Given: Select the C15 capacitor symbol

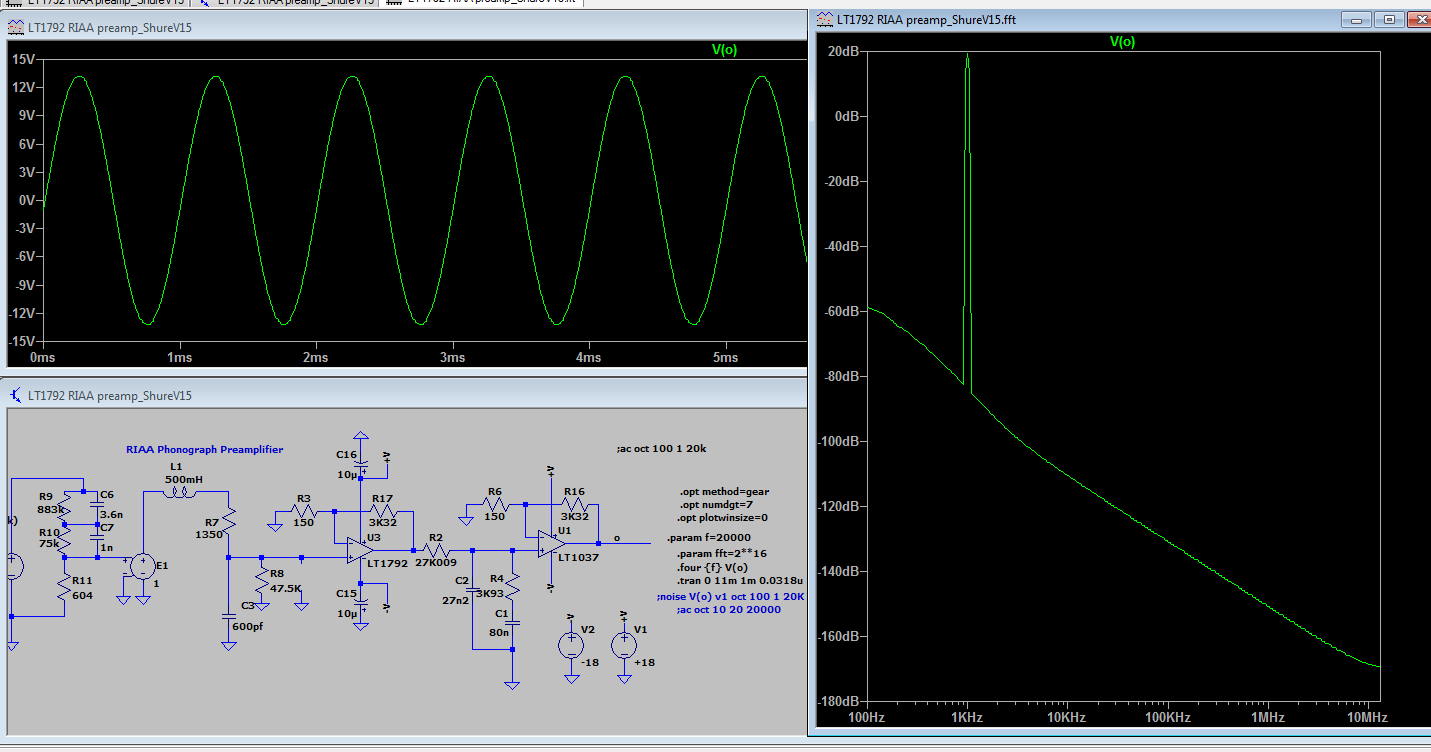Looking at the screenshot, I should (362, 603).
